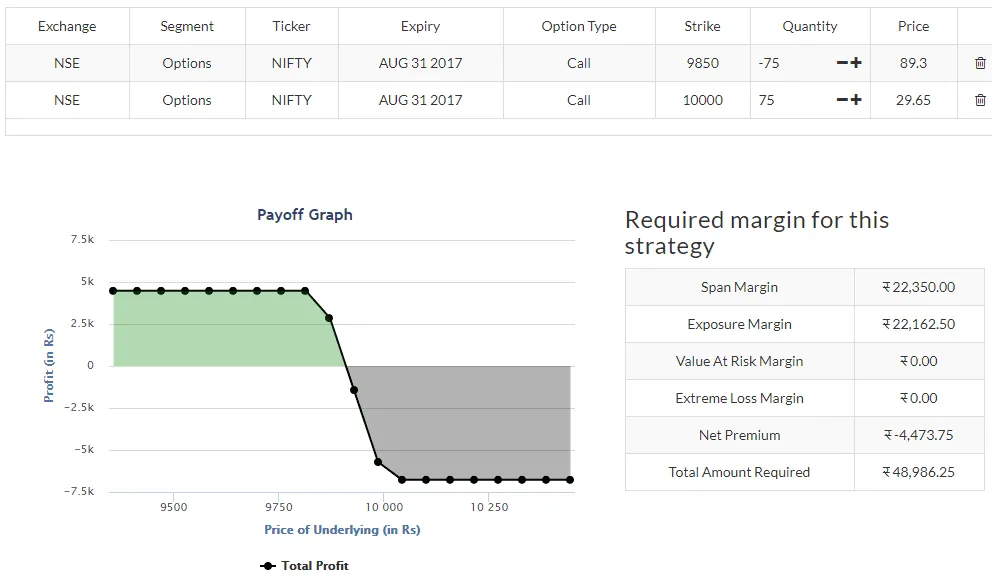The image size is (992, 578).
Task: Click the grey loss area of the graph
Action: 470,420
